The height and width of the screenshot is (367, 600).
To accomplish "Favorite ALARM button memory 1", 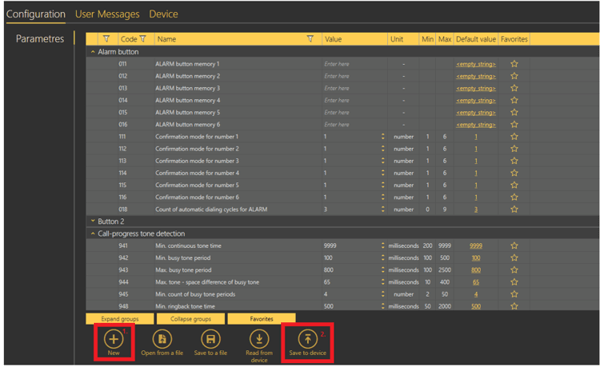I will pos(514,64).
